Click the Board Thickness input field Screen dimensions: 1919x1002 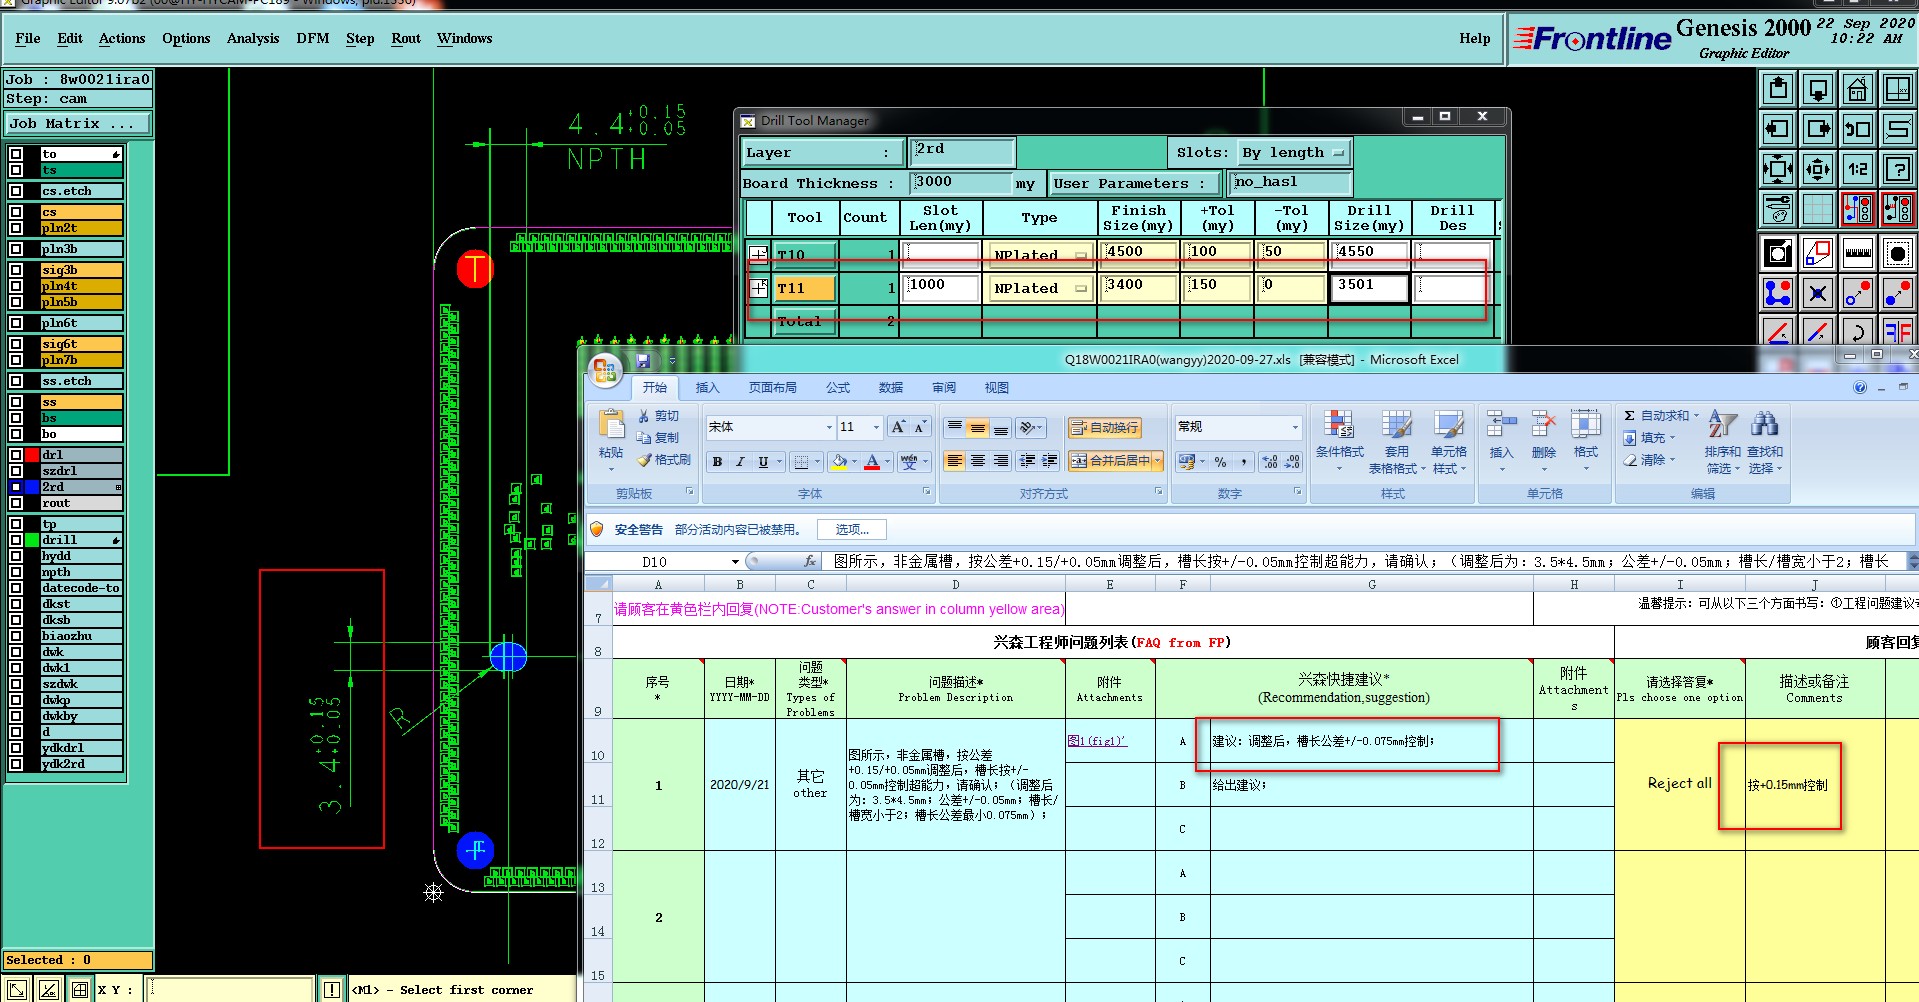point(961,183)
